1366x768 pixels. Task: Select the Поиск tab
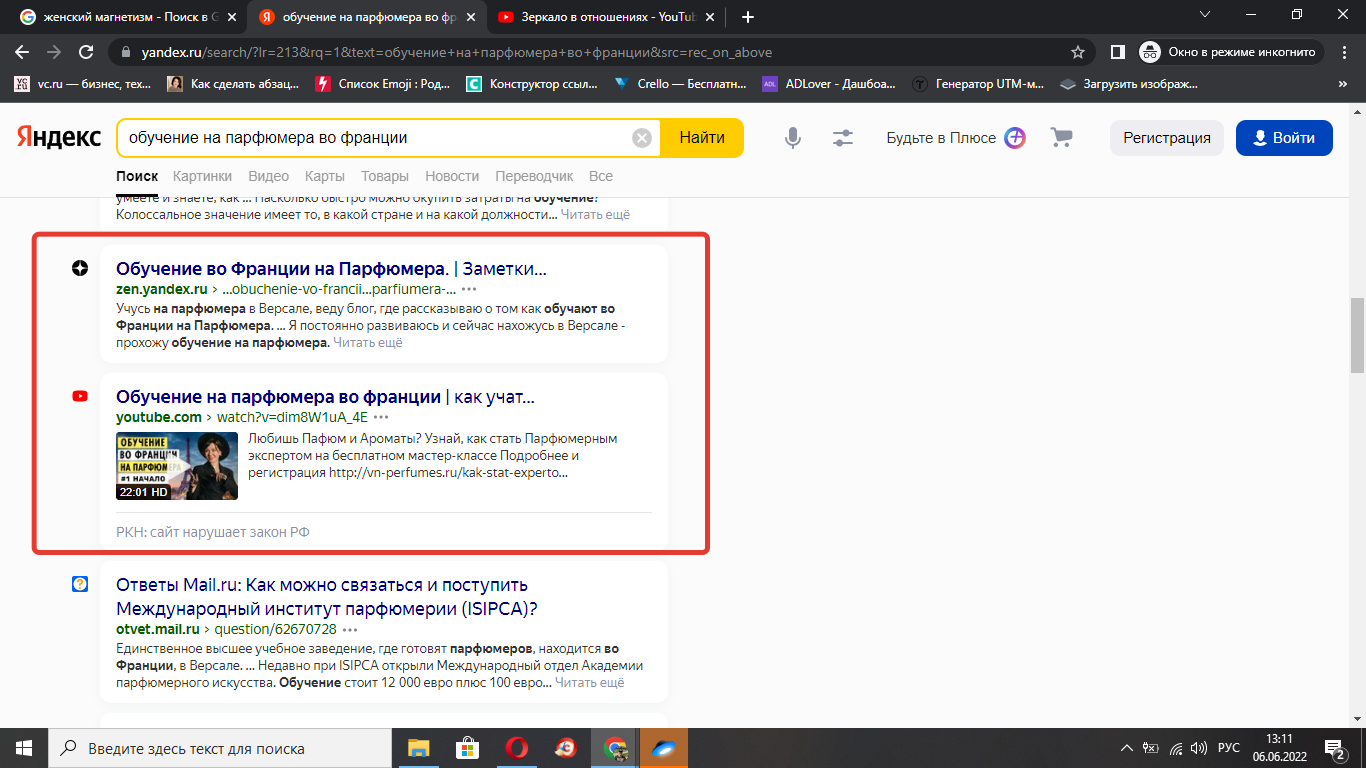tap(137, 177)
